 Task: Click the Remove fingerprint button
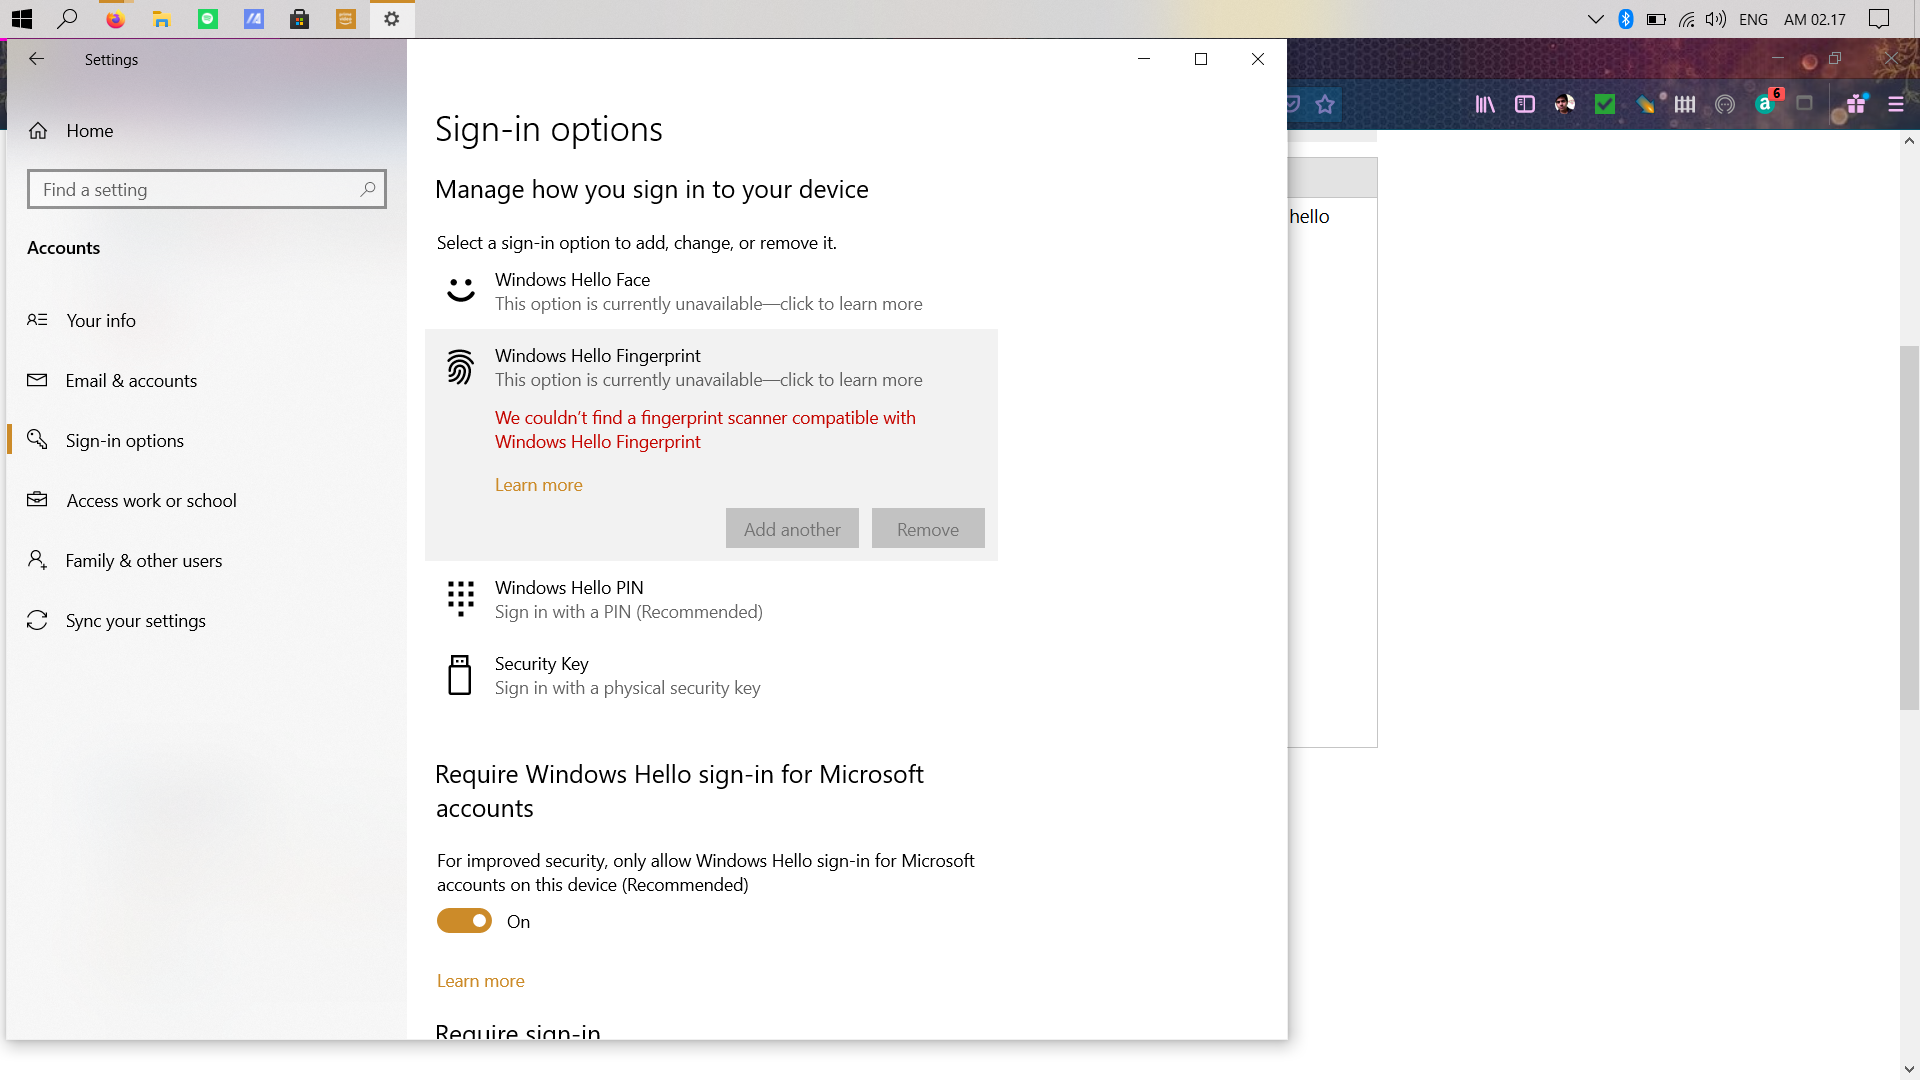(927, 529)
